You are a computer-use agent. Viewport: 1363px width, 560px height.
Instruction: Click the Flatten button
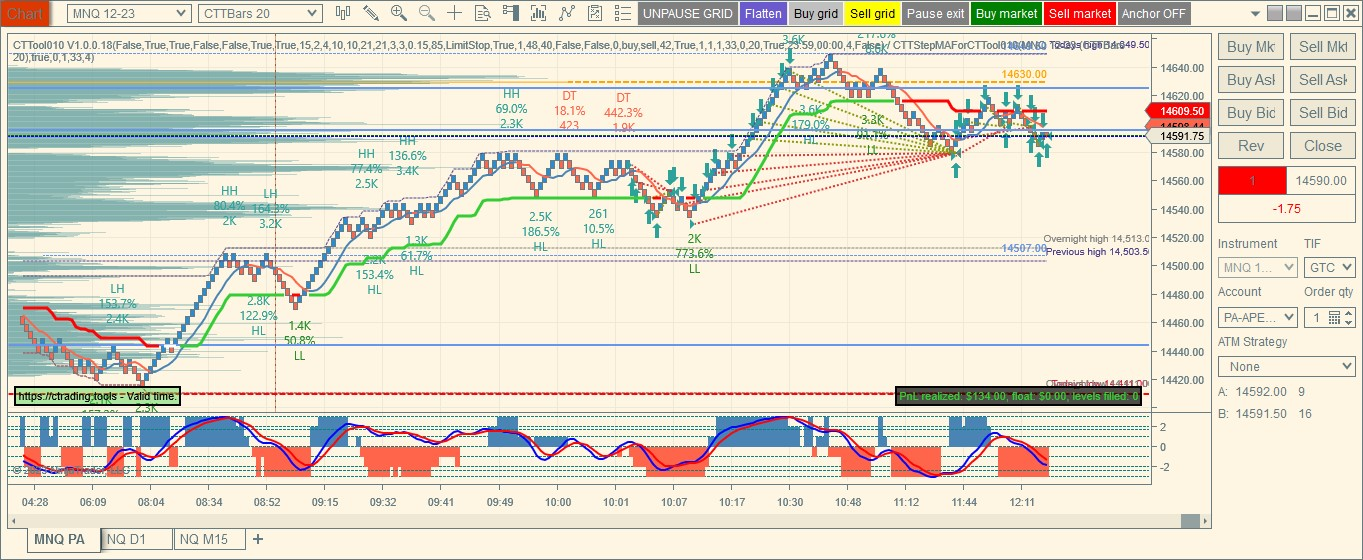[x=763, y=14]
